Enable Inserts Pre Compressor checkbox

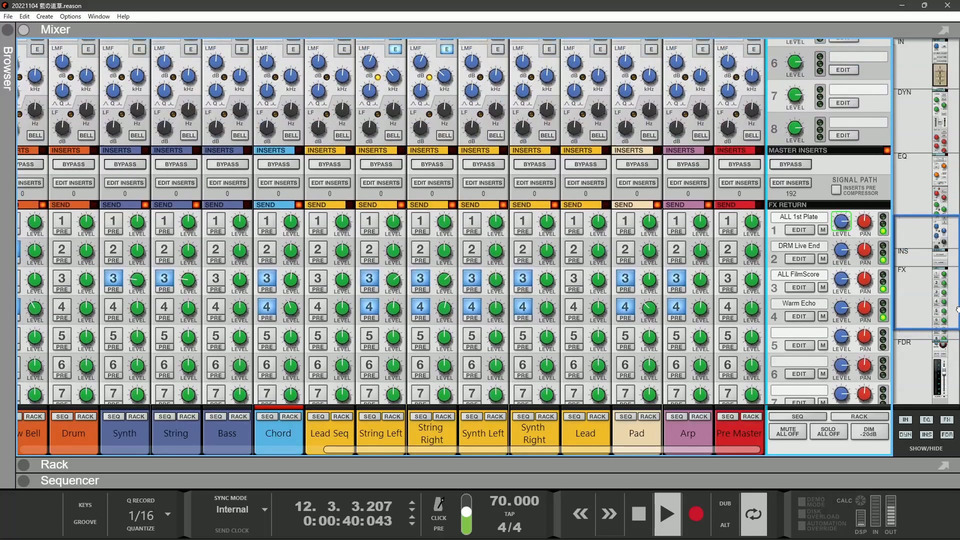point(836,189)
